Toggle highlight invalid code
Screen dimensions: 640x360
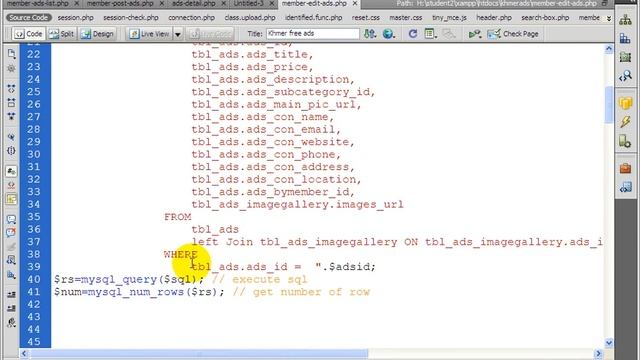click(11, 185)
